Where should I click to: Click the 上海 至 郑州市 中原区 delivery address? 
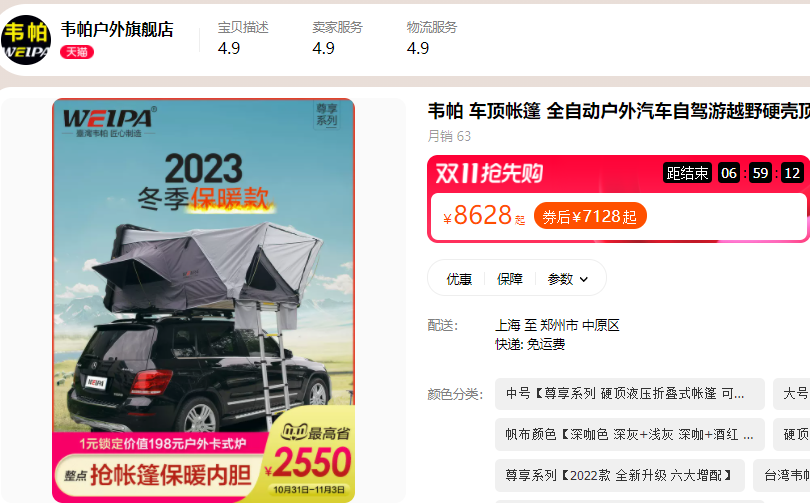click(557, 325)
